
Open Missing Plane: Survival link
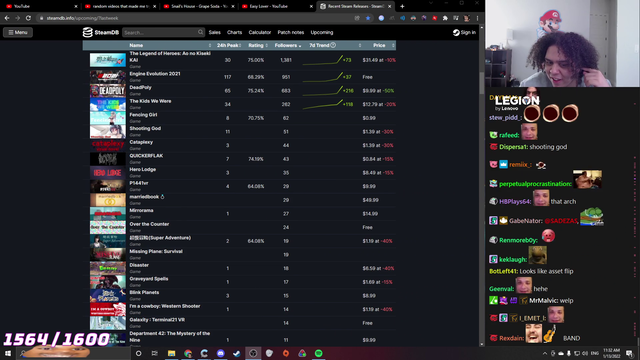[156, 251]
